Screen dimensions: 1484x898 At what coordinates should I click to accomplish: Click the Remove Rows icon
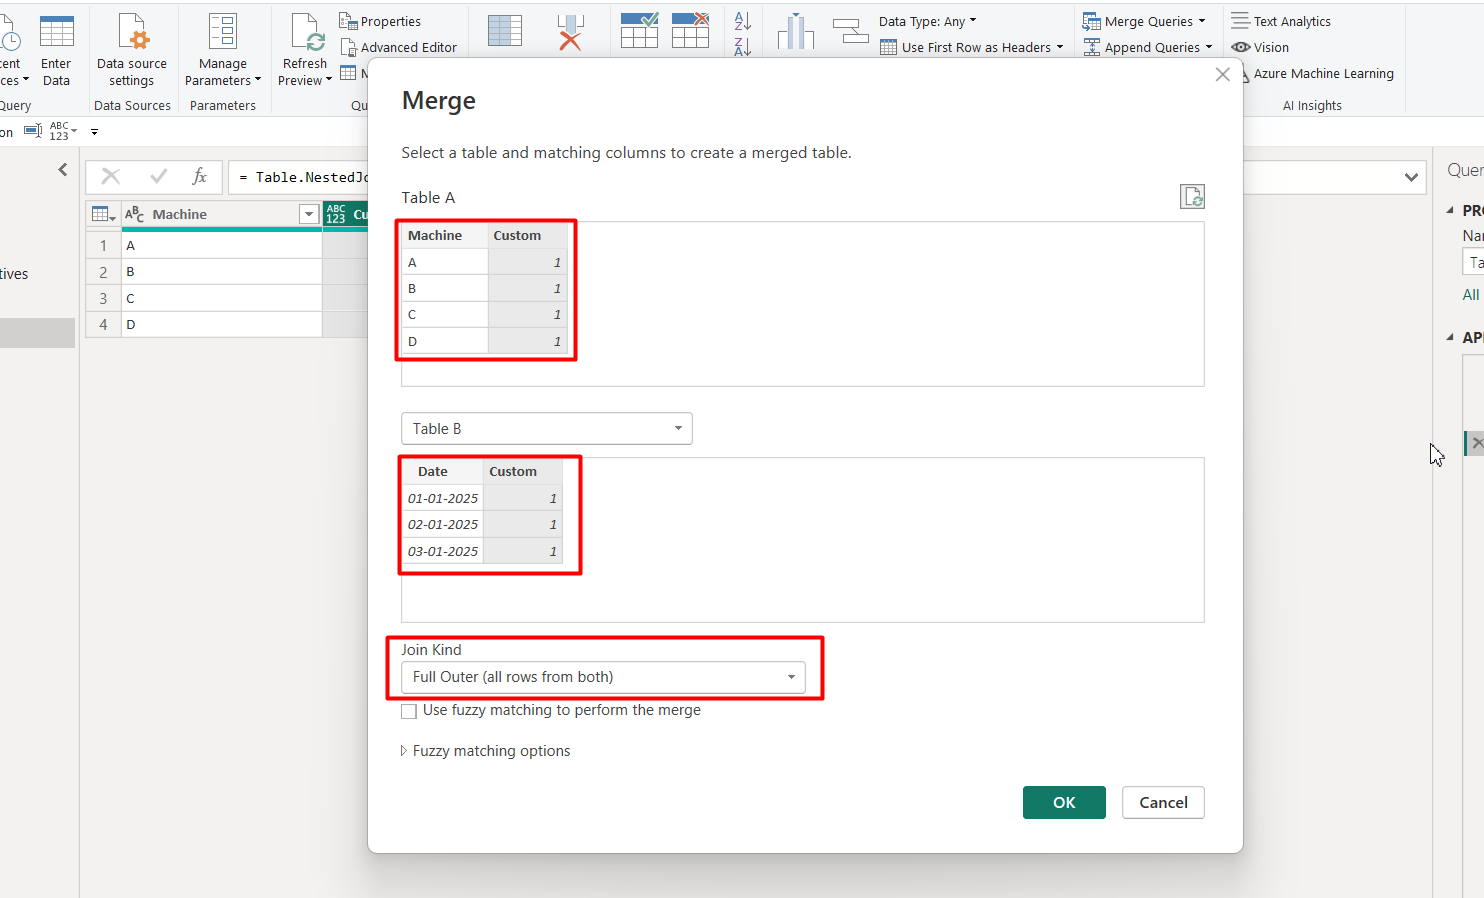pos(691,31)
